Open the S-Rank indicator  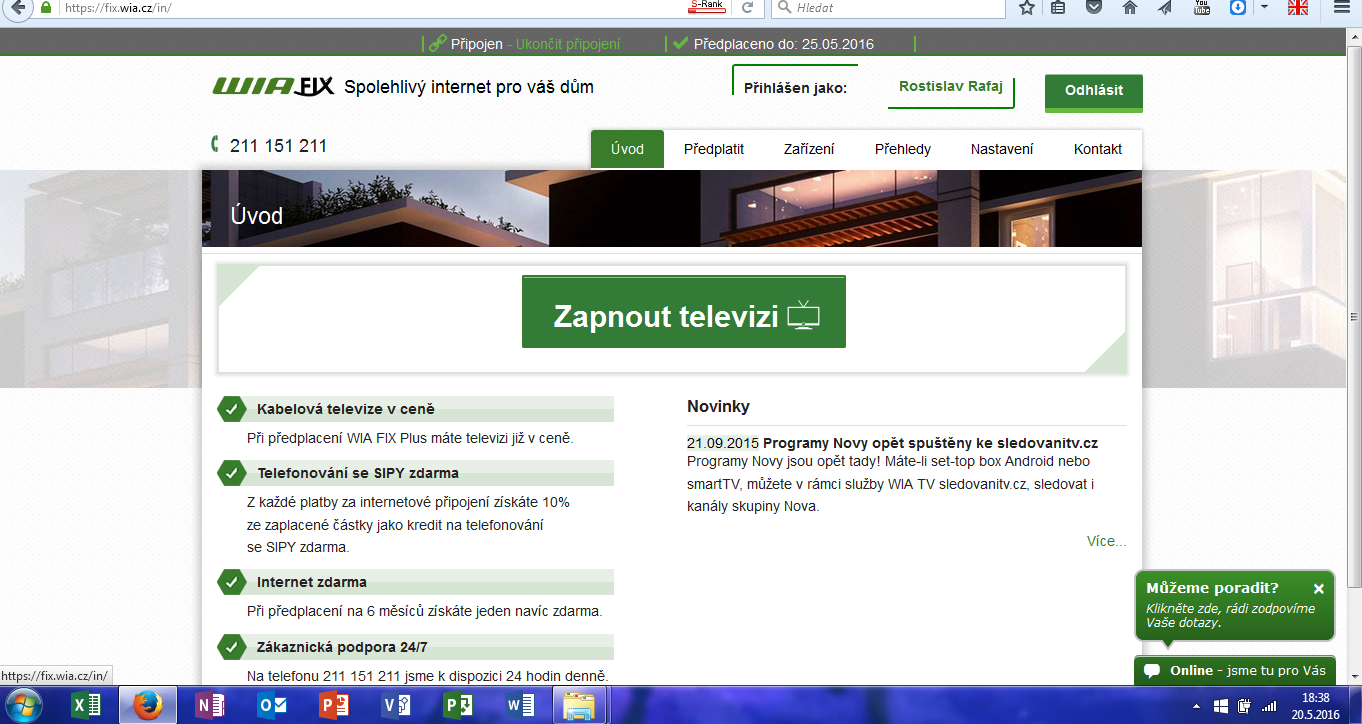pos(708,7)
